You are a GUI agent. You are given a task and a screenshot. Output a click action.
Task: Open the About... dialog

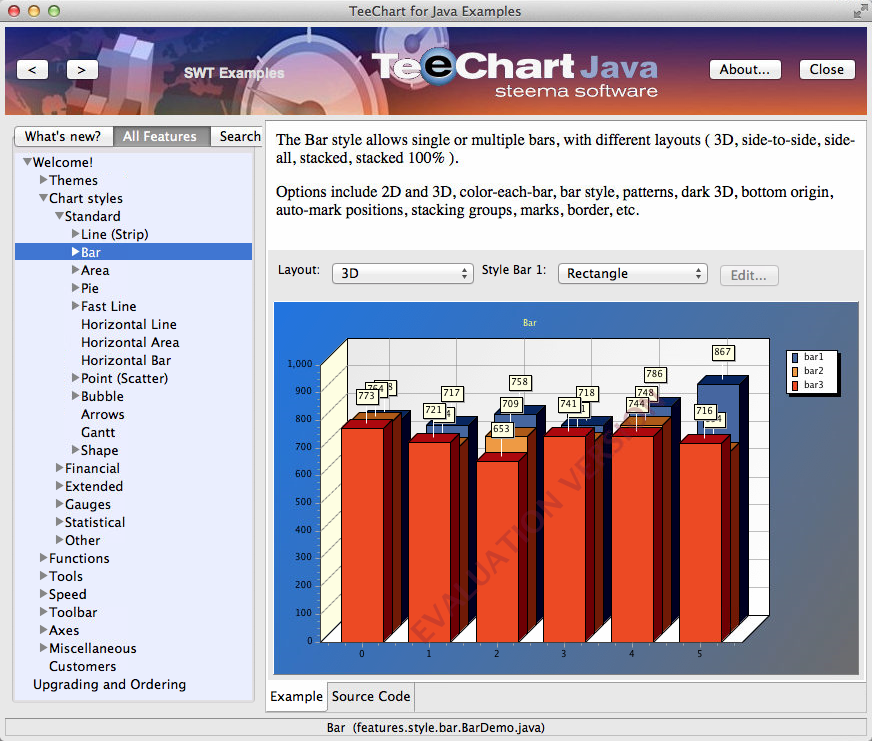[x=745, y=70]
